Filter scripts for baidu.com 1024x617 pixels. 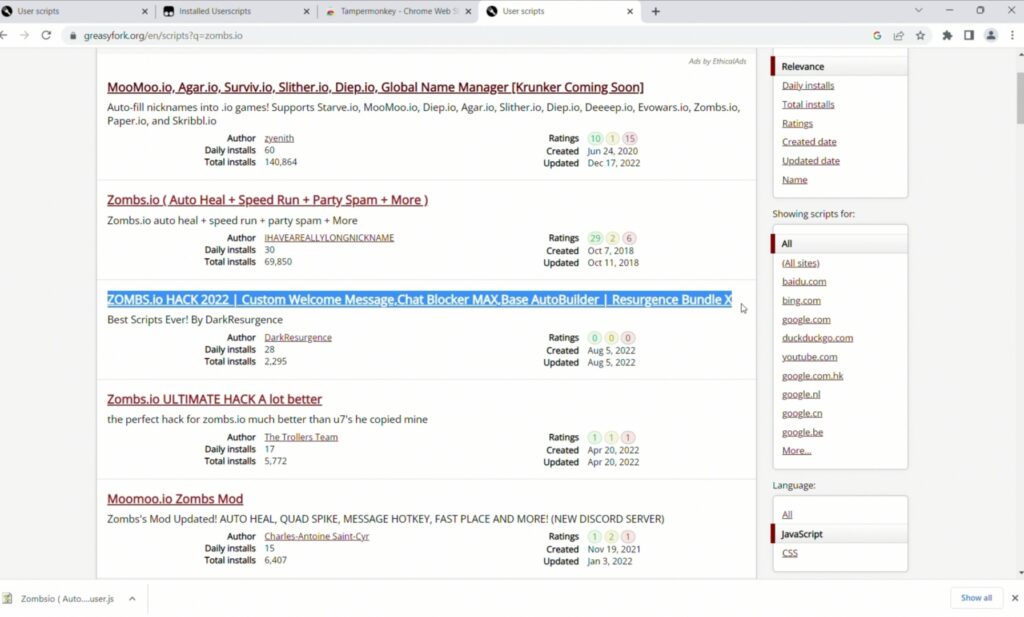pyautogui.click(x=804, y=281)
